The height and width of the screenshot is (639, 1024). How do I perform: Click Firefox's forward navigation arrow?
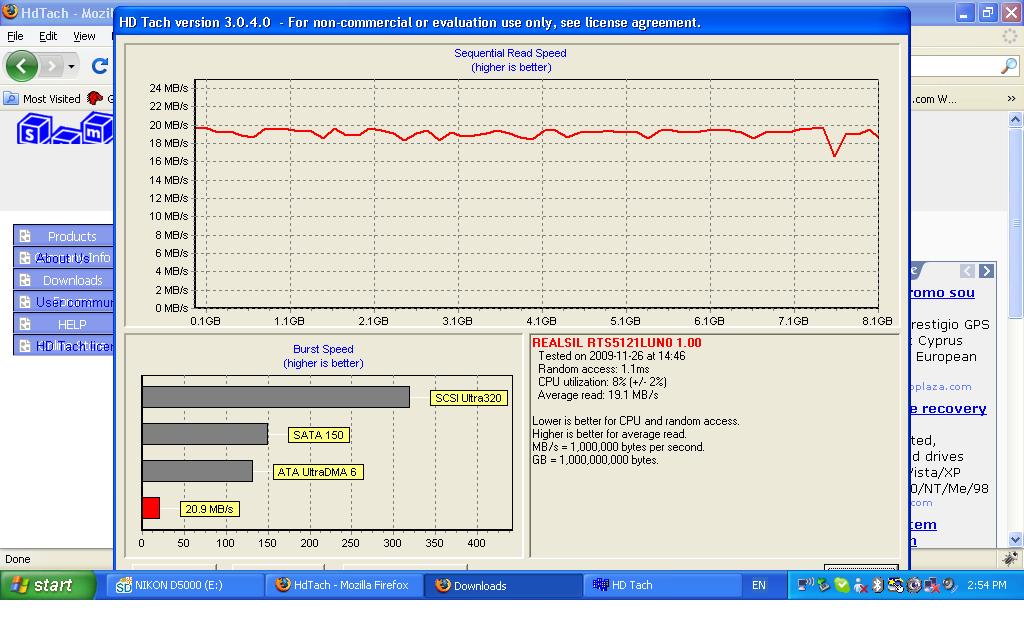51,66
